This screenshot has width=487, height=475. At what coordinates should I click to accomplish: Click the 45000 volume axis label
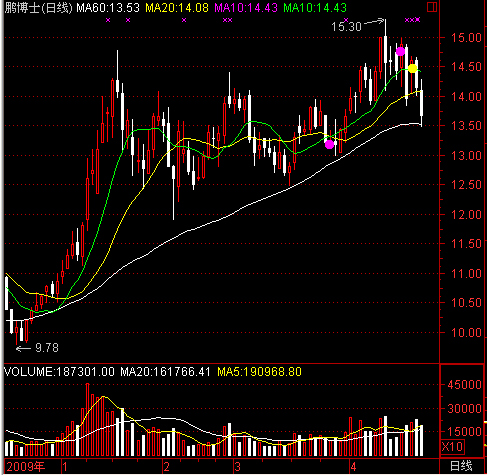click(465, 385)
